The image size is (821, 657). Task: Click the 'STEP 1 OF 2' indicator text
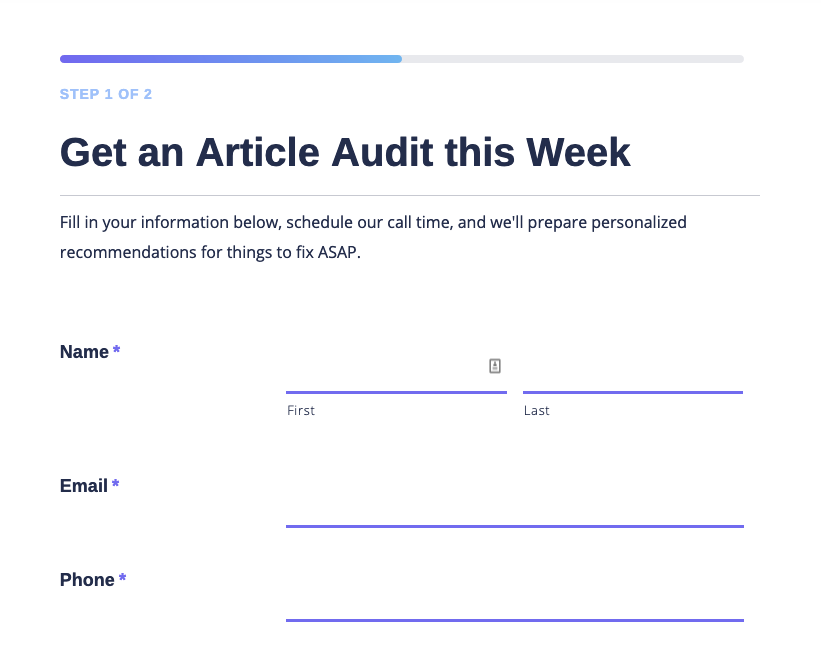coord(106,94)
